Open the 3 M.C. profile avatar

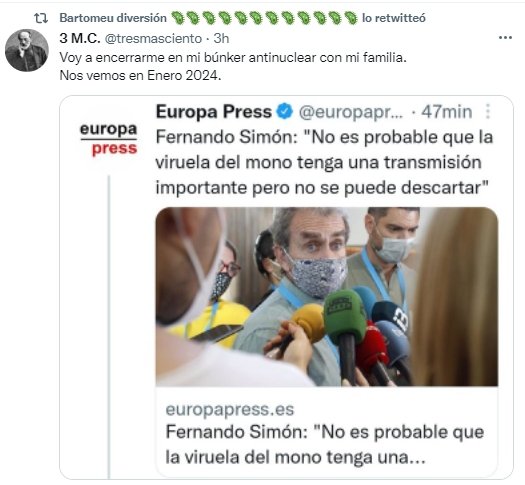pyautogui.click(x=27, y=50)
